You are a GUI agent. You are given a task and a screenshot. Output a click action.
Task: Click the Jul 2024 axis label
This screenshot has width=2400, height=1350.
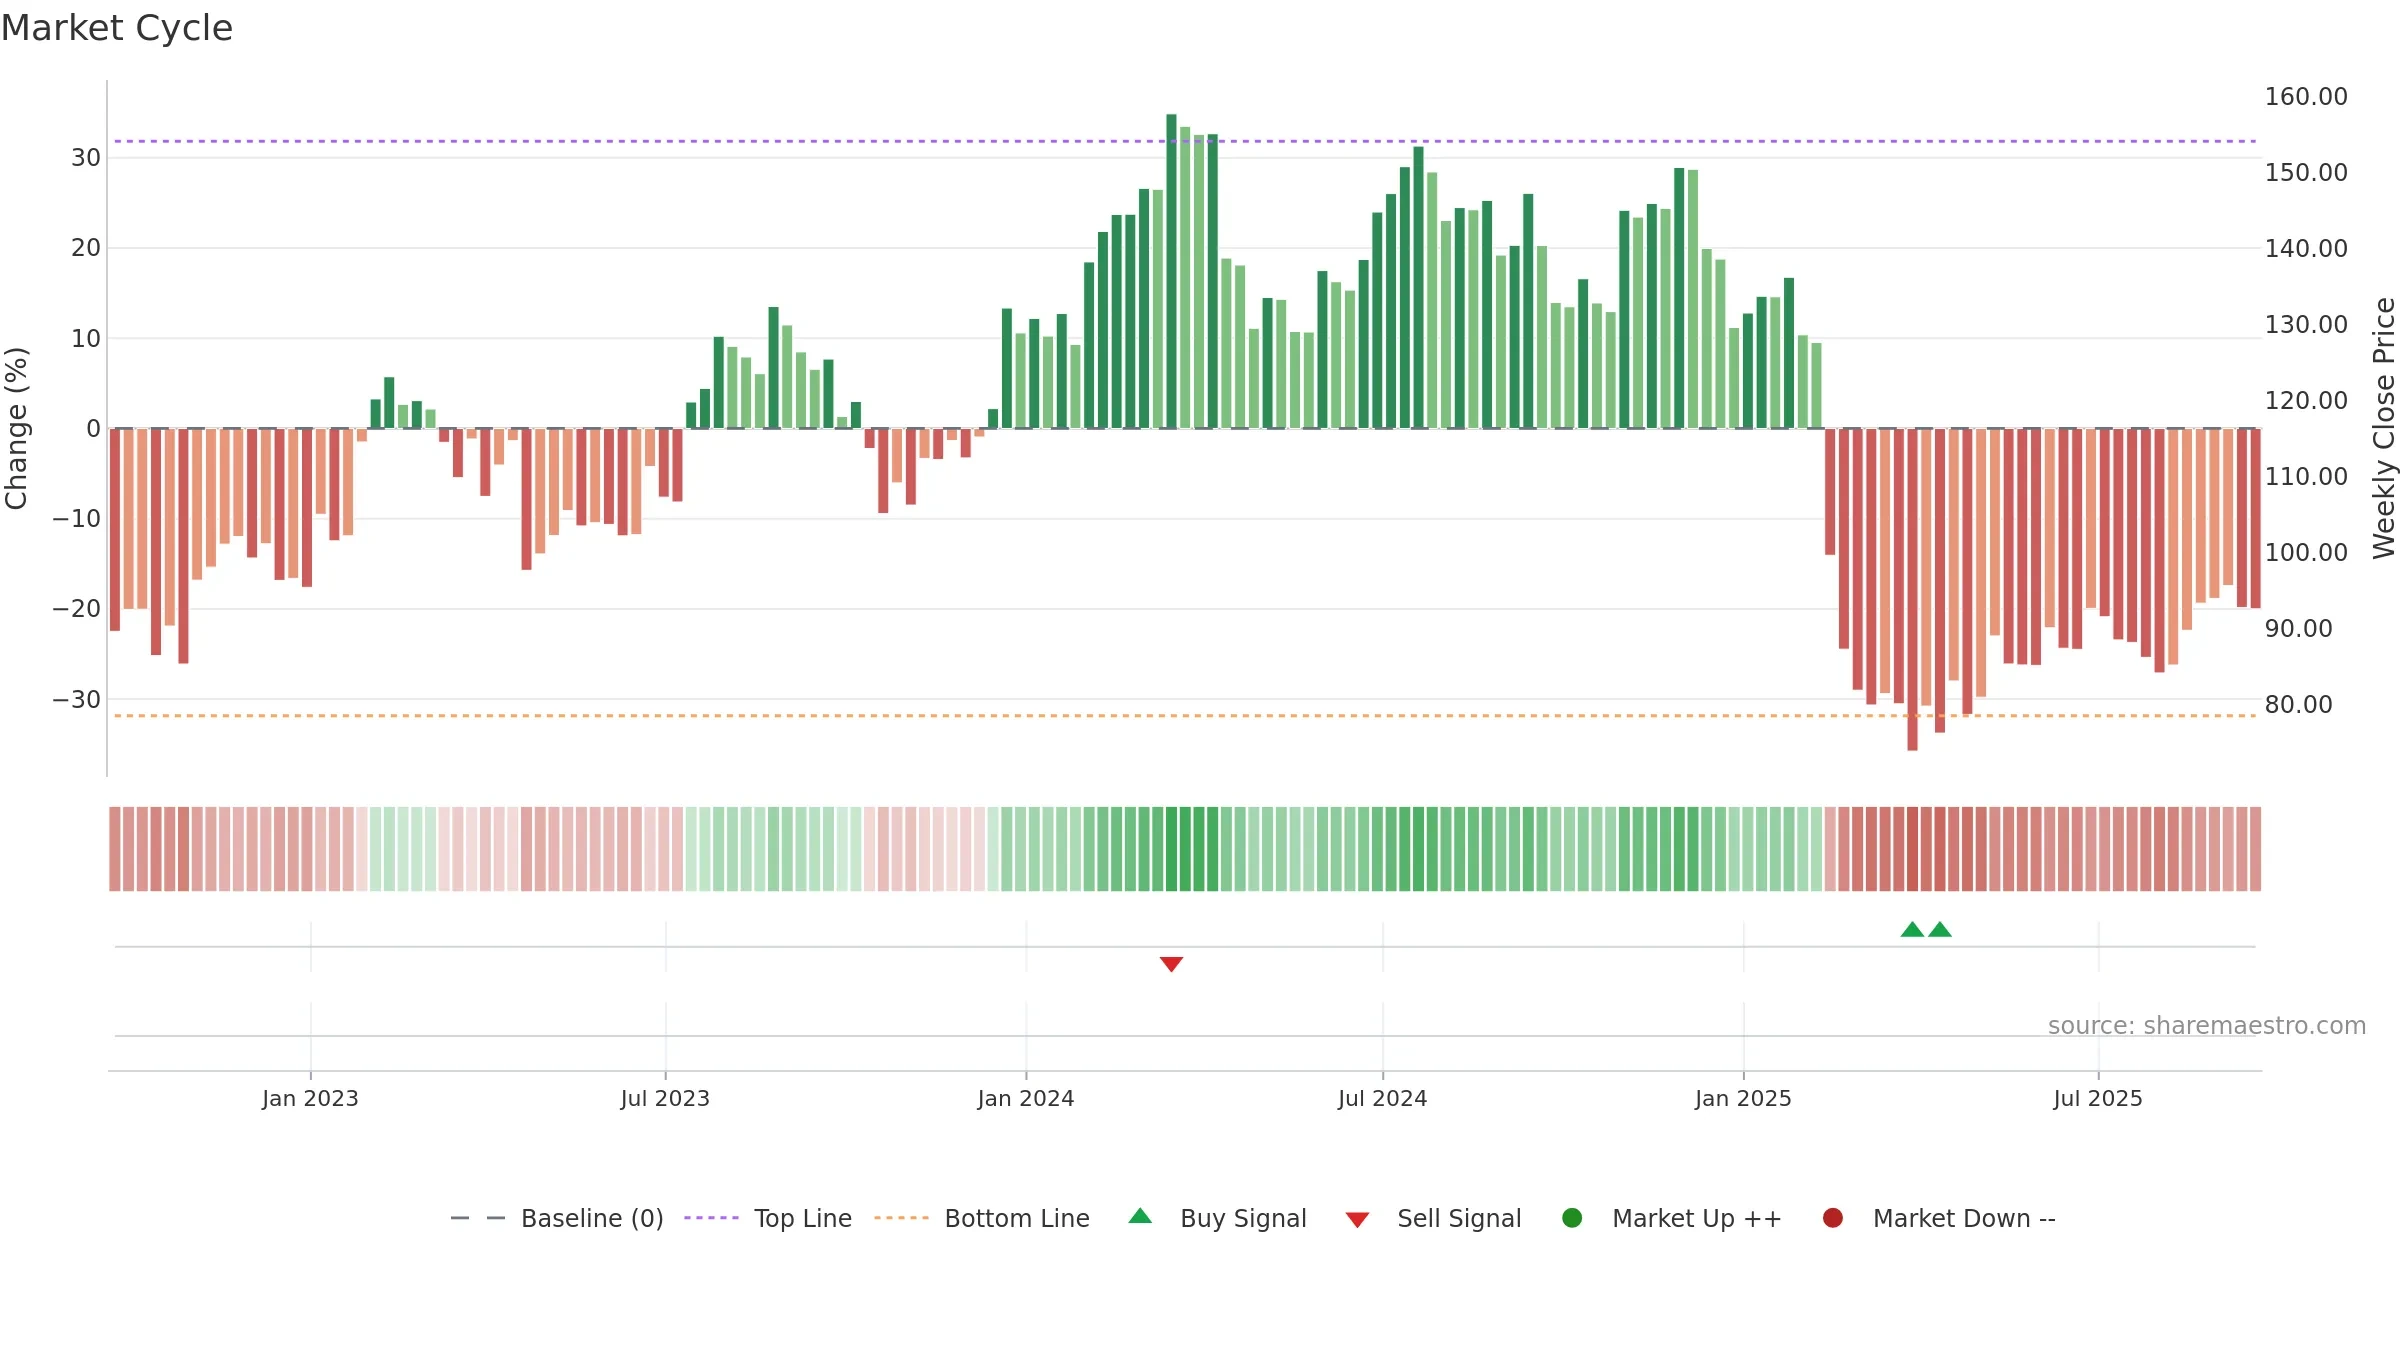(1383, 1098)
